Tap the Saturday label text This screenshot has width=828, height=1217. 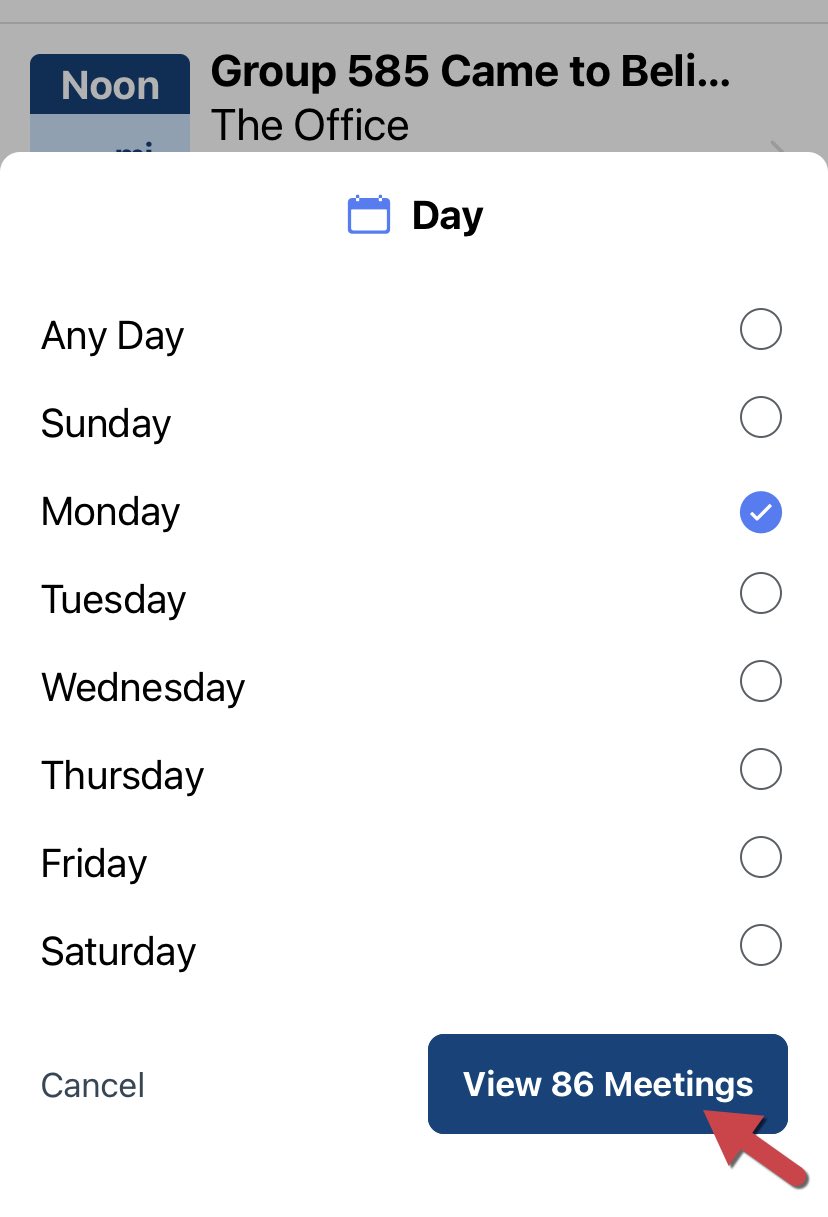pos(118,952)
